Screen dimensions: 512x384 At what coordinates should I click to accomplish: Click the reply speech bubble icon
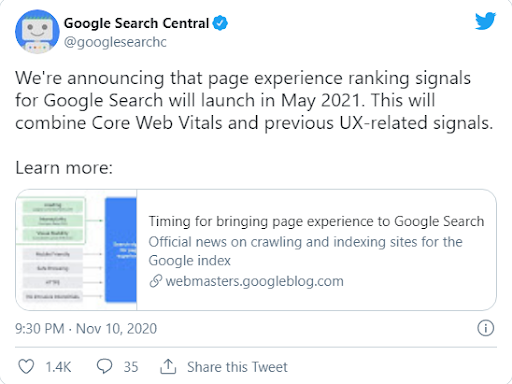104,366
